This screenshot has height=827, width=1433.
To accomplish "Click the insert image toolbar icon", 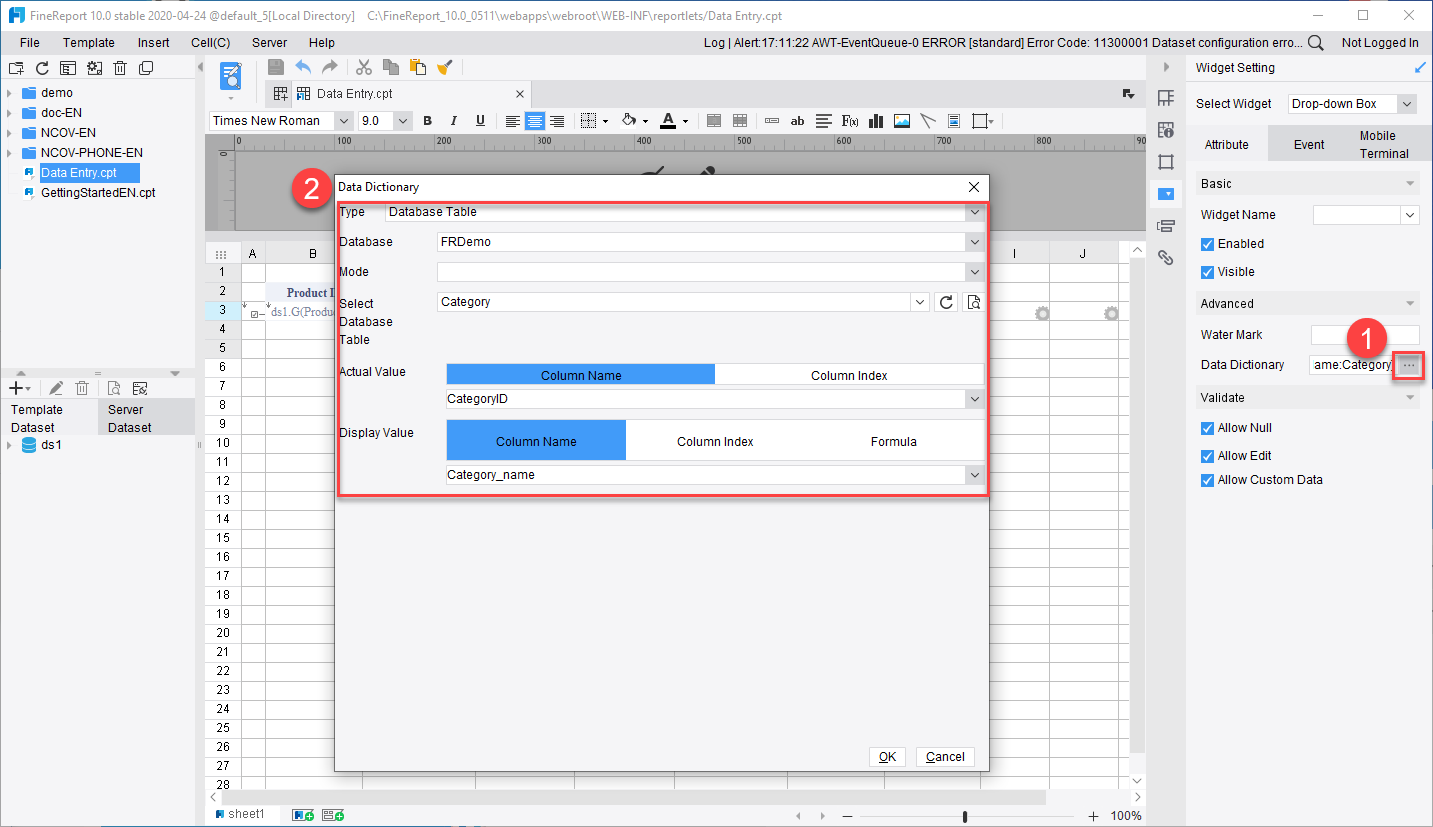I will click(x=901, y=121).
